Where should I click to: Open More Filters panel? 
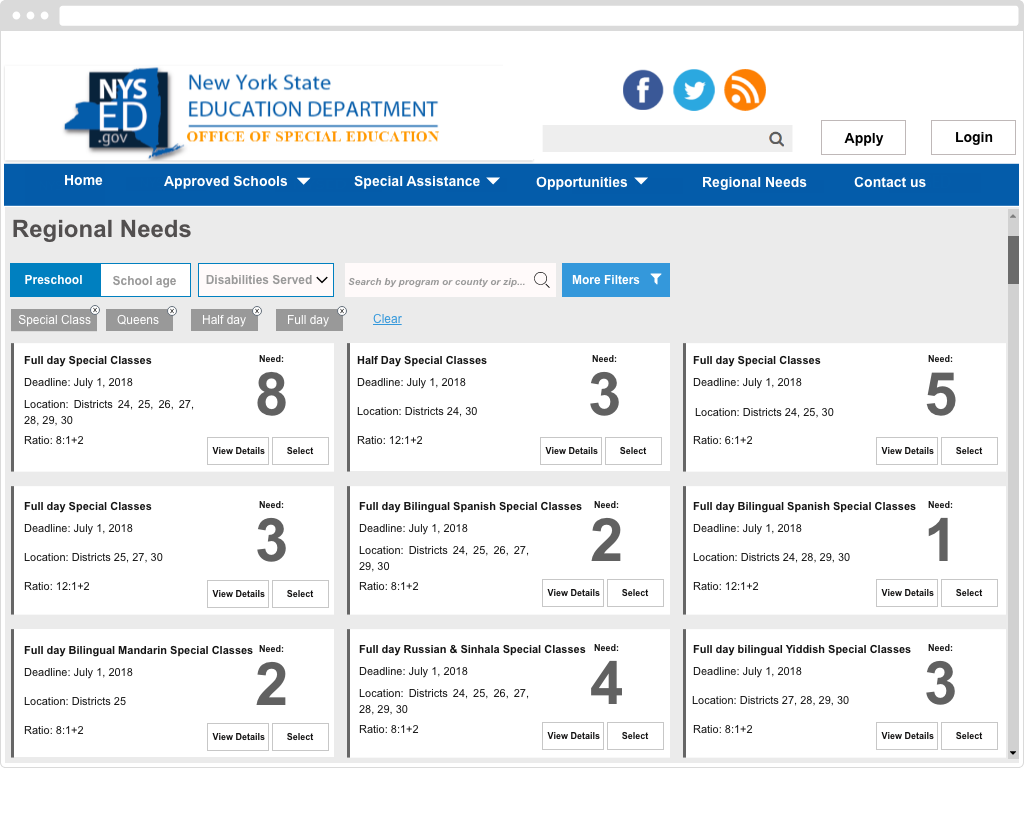(x=615, y=280)
